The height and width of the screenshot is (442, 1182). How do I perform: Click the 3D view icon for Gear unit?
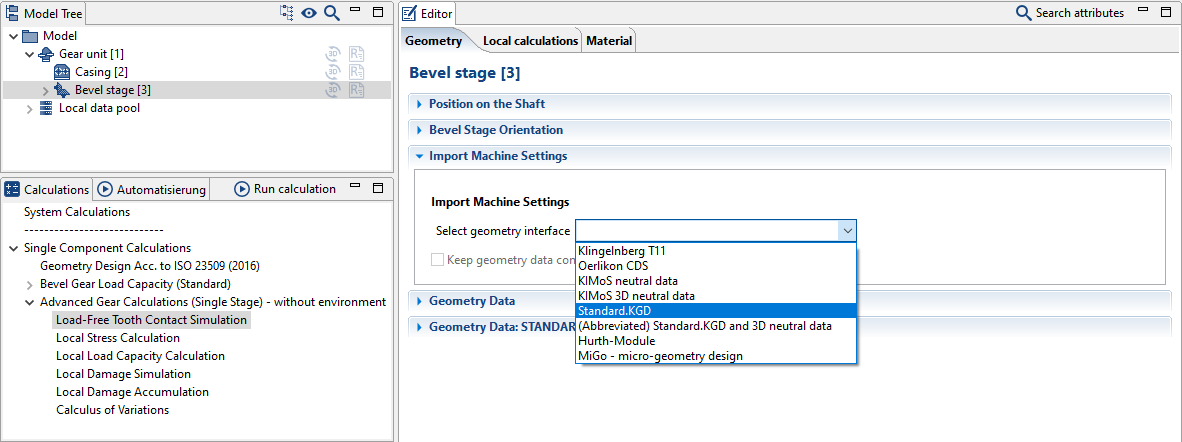pyautogui.click(x=333, y=54)
